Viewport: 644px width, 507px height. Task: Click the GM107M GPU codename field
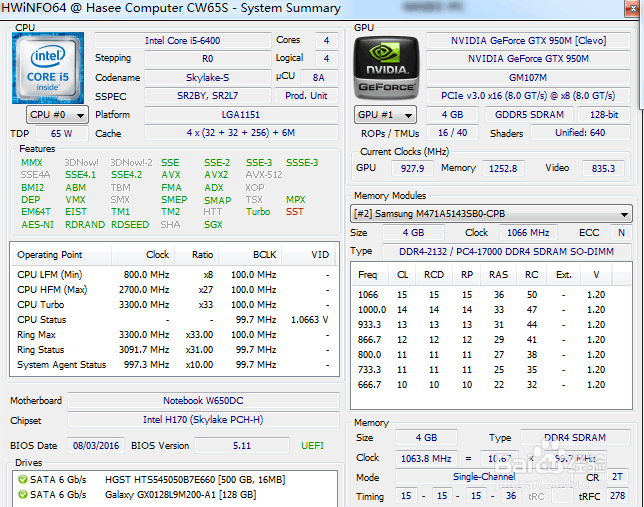click(528, 78)
